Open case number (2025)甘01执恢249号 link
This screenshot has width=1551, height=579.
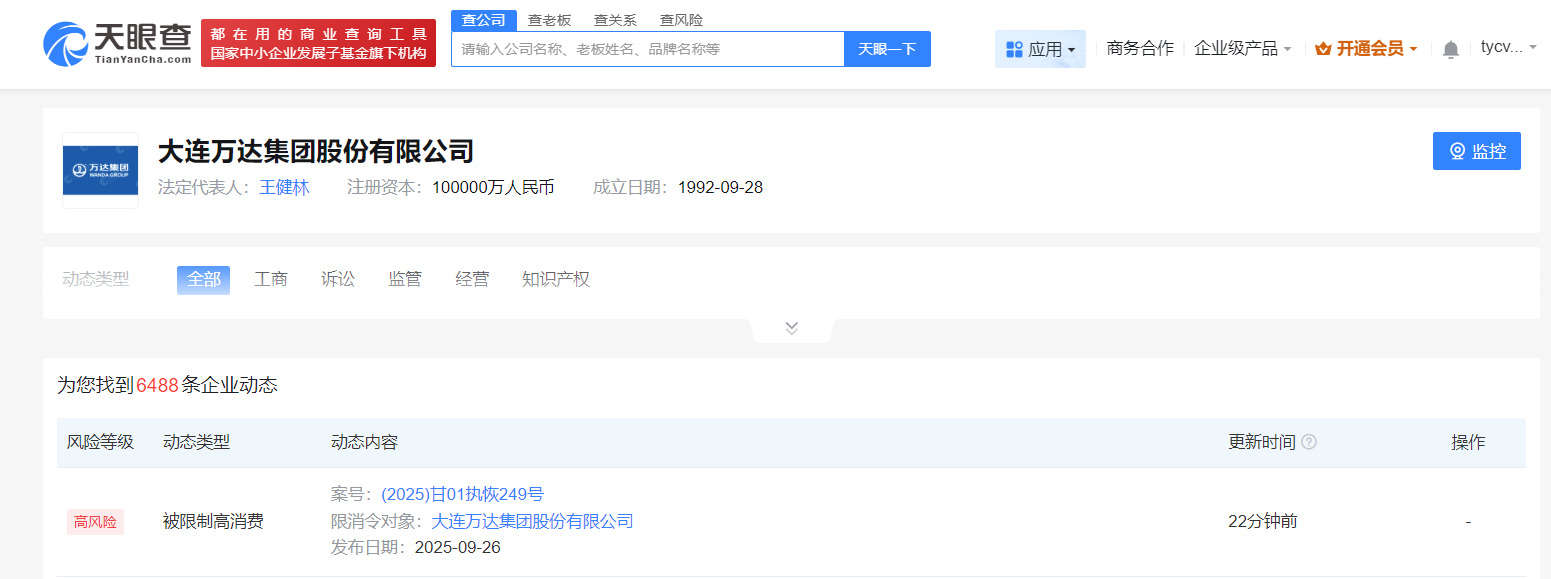point(462,494)
